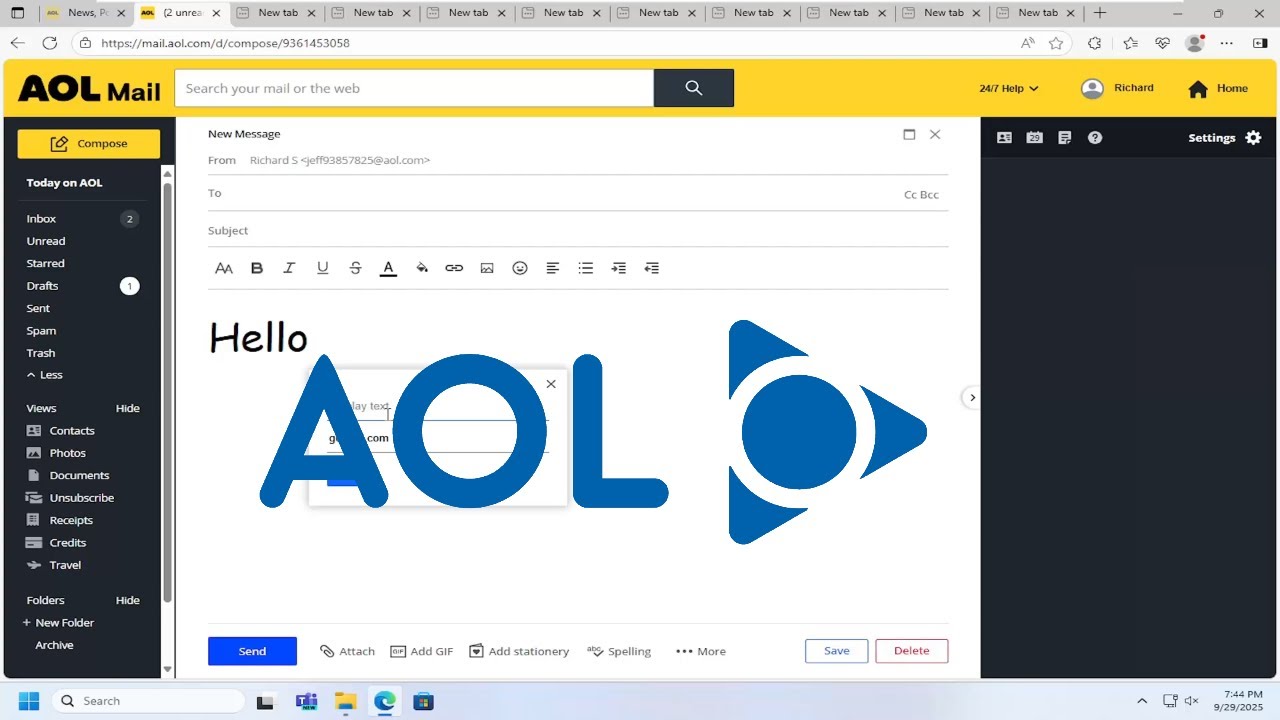Open the Sent folder
This screenshot has height=720, width=1280.
(x=38, y=308)
